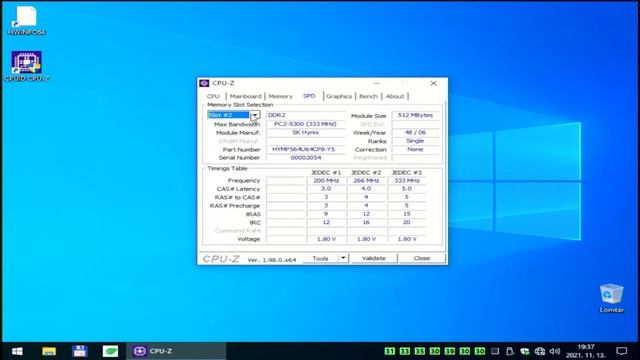The image size is (640, 360).
Task: Click the serial number 00002054
Action: coord(306,158)
